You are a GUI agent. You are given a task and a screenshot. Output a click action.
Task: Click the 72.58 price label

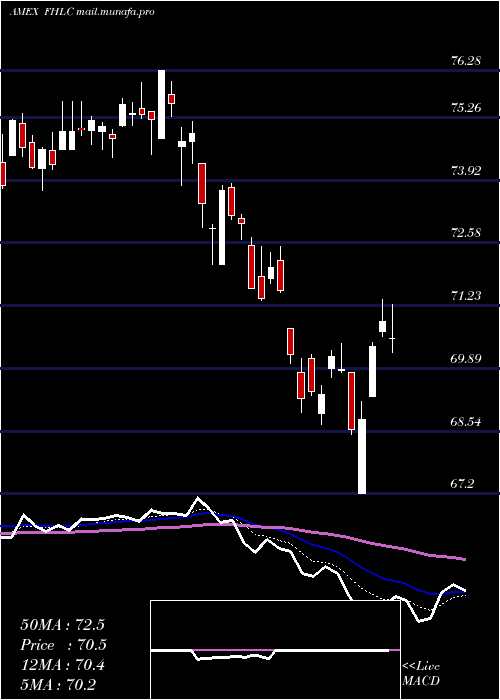(466, 233)
